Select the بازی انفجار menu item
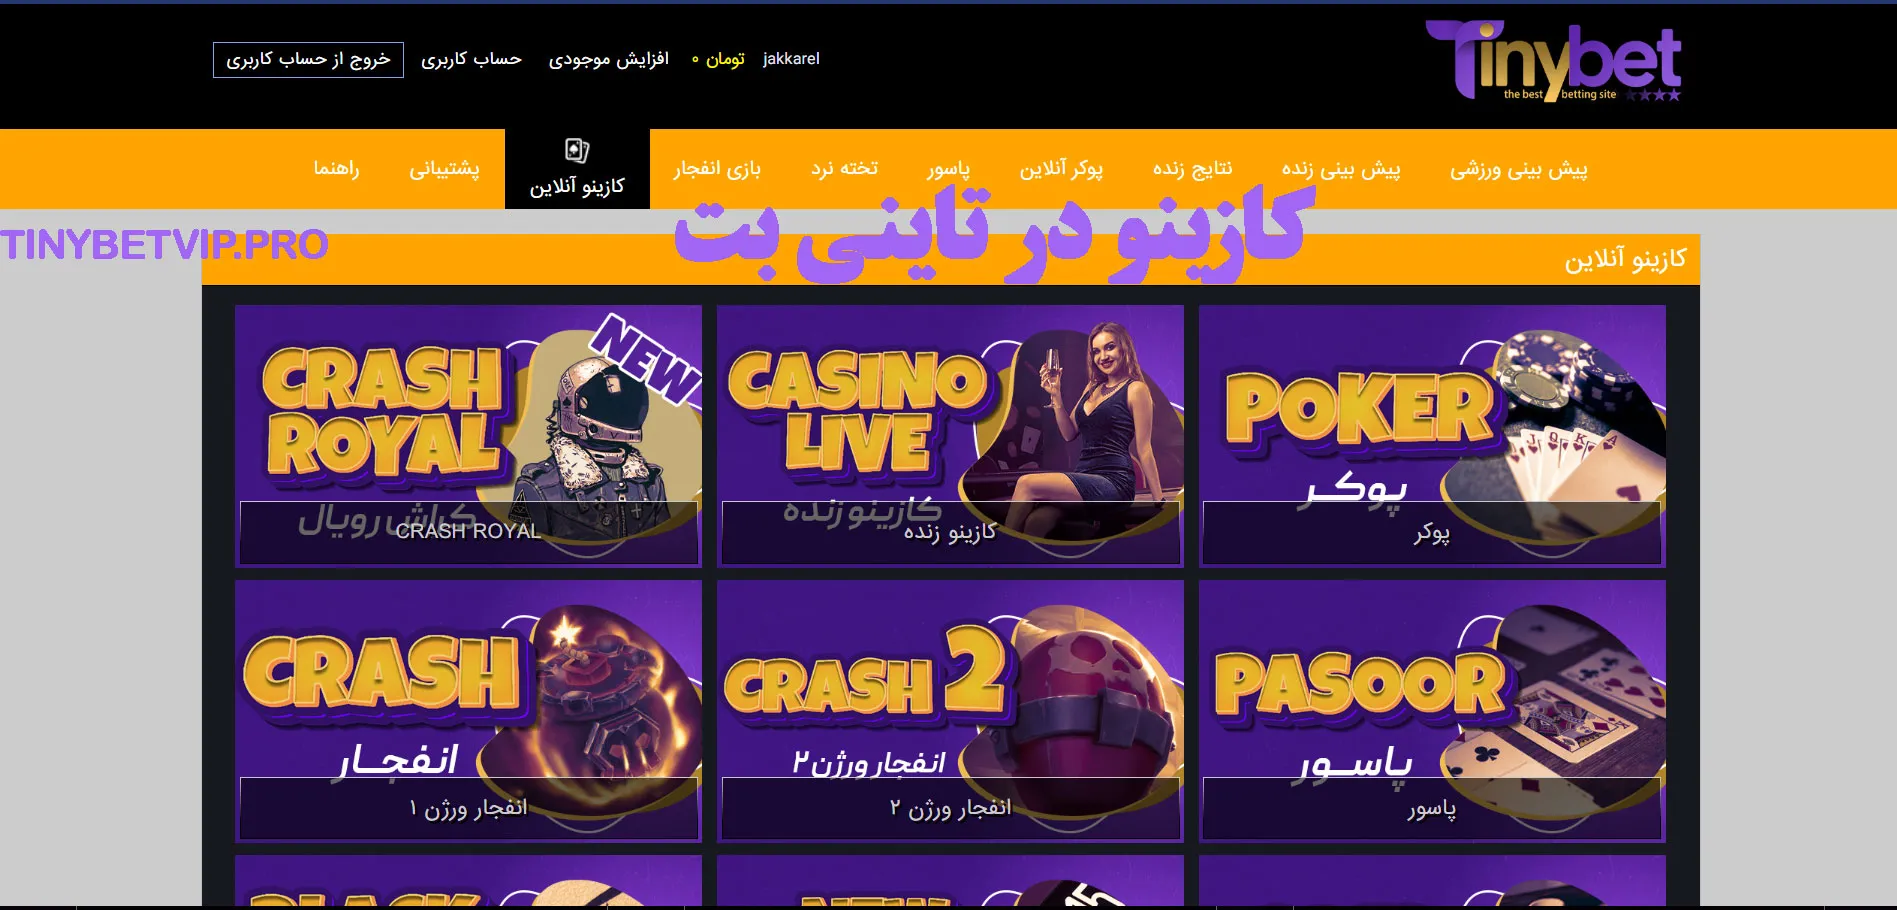 click(x=717, y=169)
